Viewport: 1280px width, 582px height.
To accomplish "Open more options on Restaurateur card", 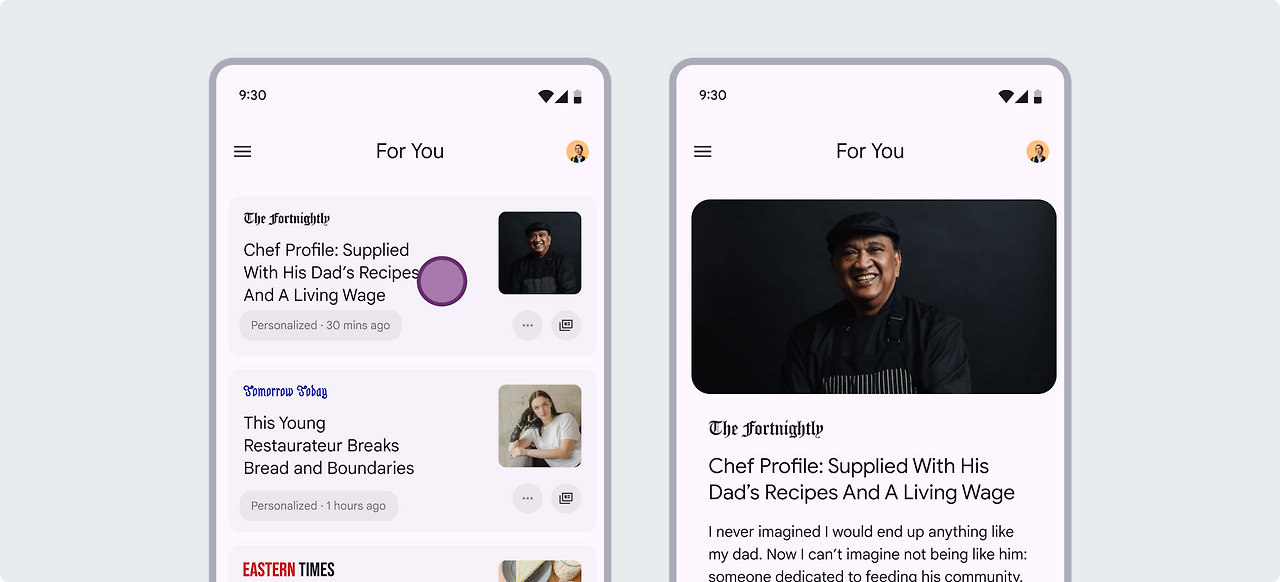I will tap(528, 498).
